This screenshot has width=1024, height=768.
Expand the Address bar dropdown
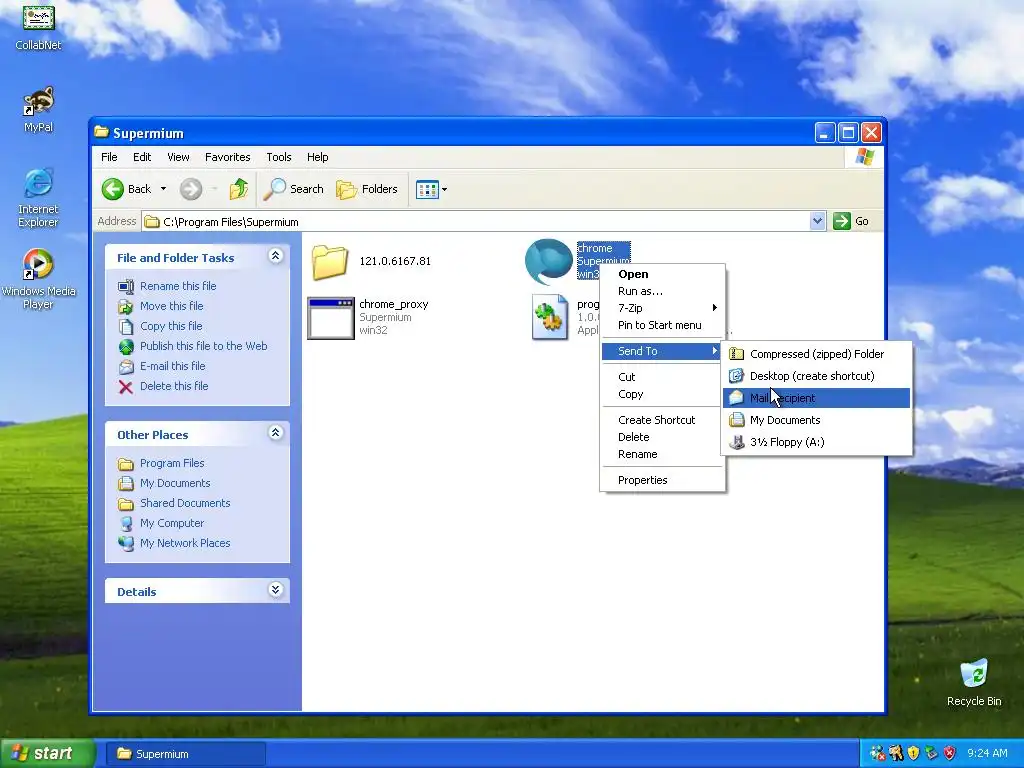[x=817, y=221]
